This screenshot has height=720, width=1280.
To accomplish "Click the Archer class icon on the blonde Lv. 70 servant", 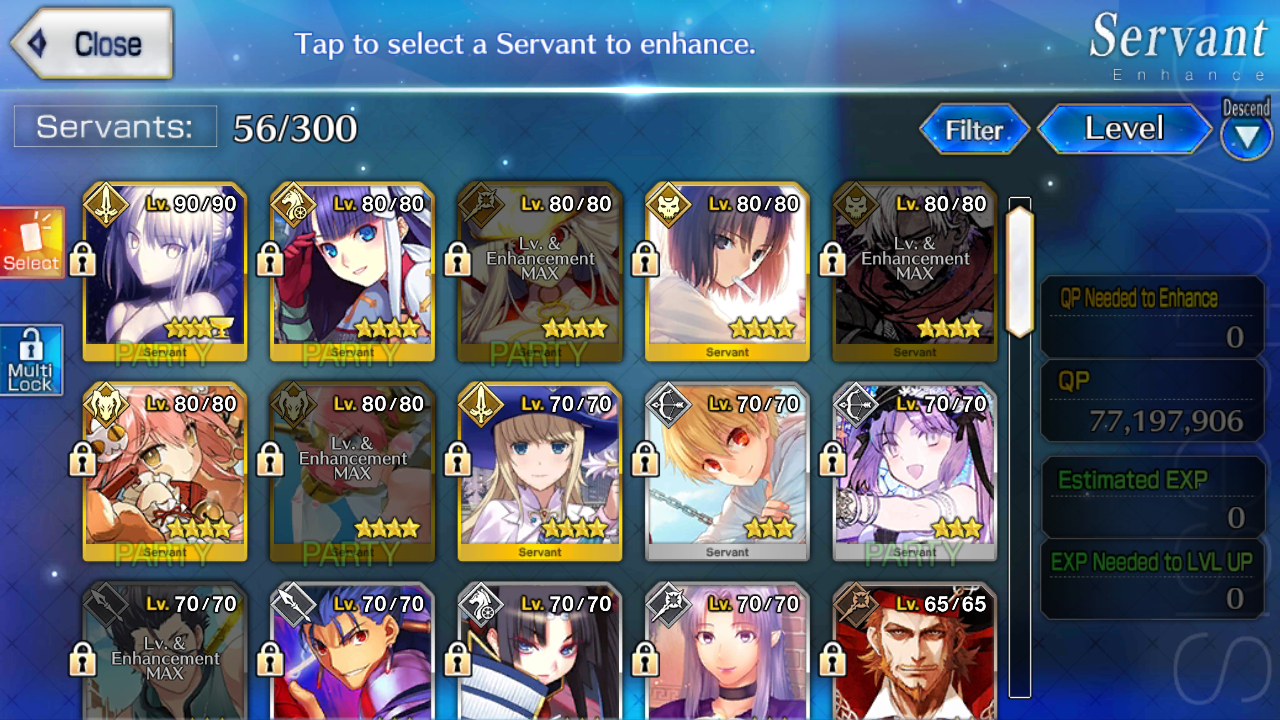I will point(667,403).
